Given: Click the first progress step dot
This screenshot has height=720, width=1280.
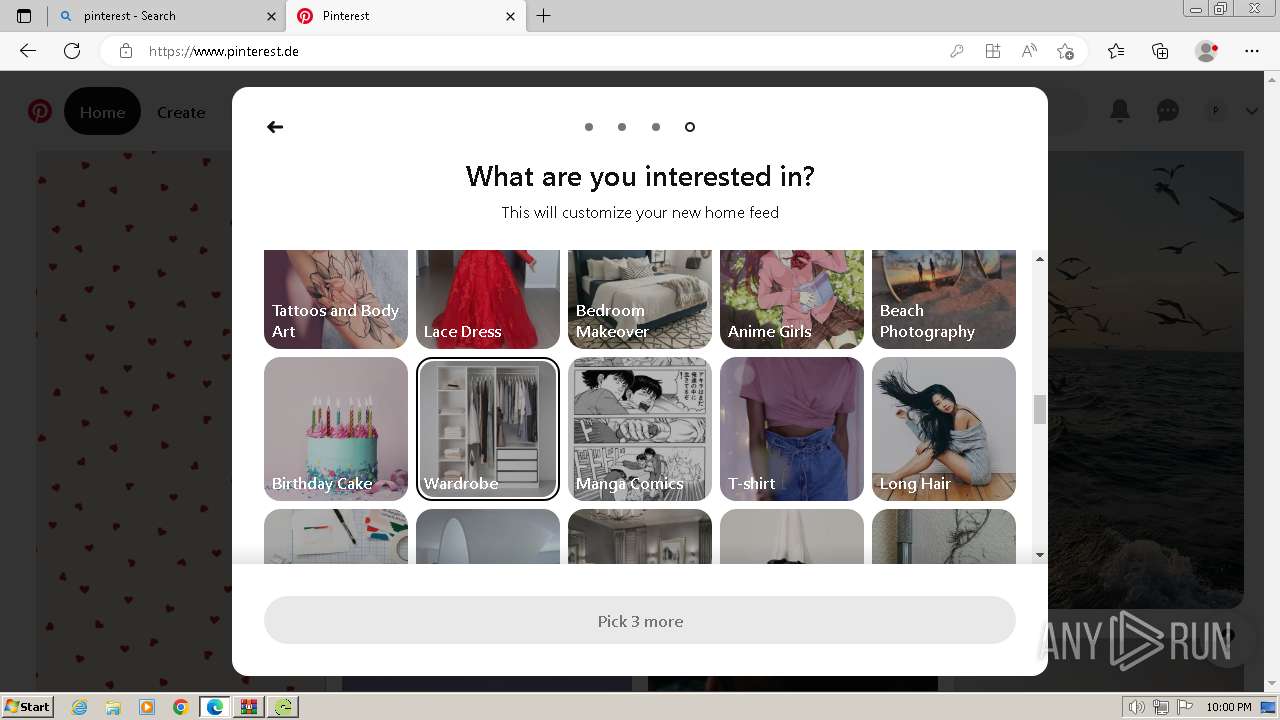Looking at the screenshot, I should pos(589,127).
